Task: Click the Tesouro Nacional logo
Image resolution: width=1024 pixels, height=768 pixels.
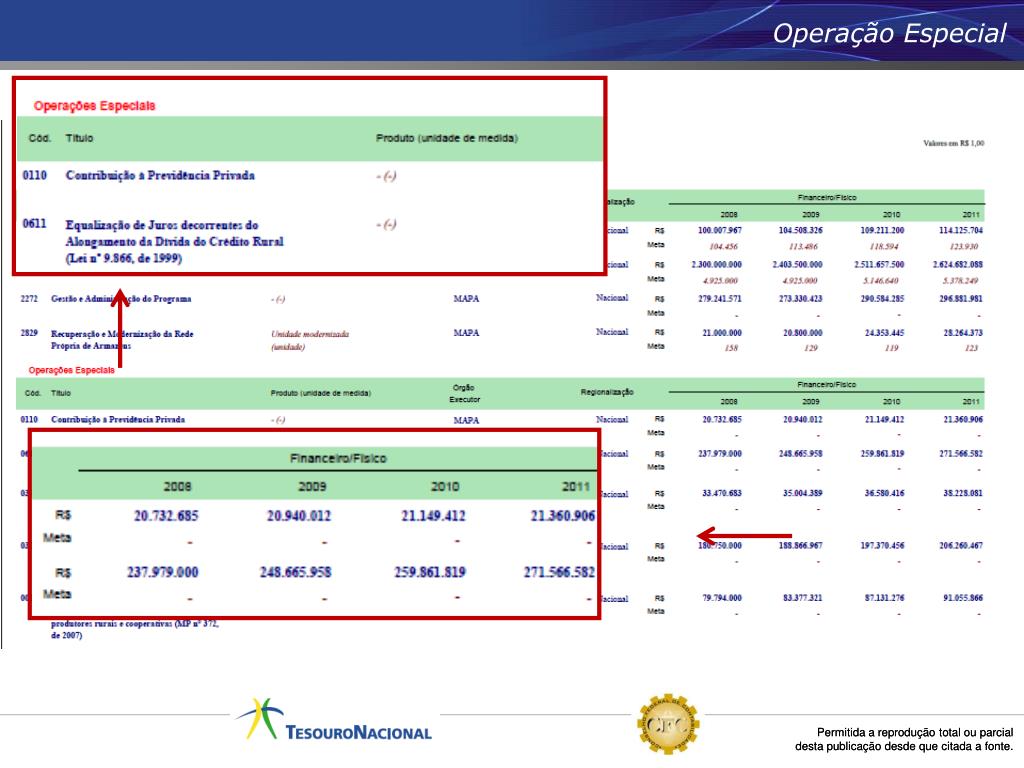Action: 334,721
